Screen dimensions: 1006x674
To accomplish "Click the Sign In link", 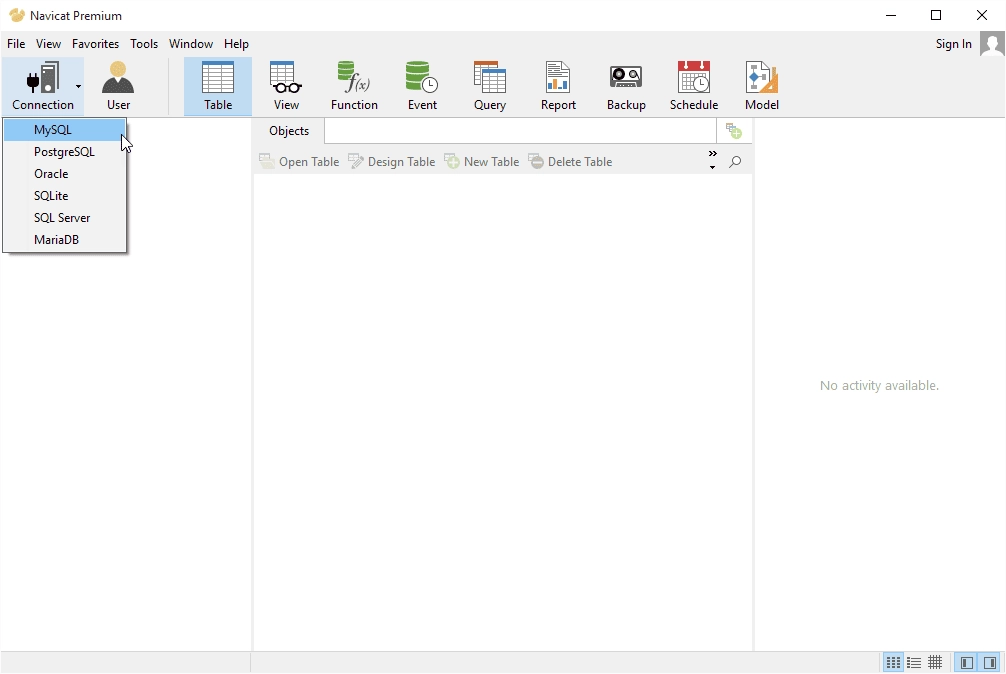I will tap(953, 44).
